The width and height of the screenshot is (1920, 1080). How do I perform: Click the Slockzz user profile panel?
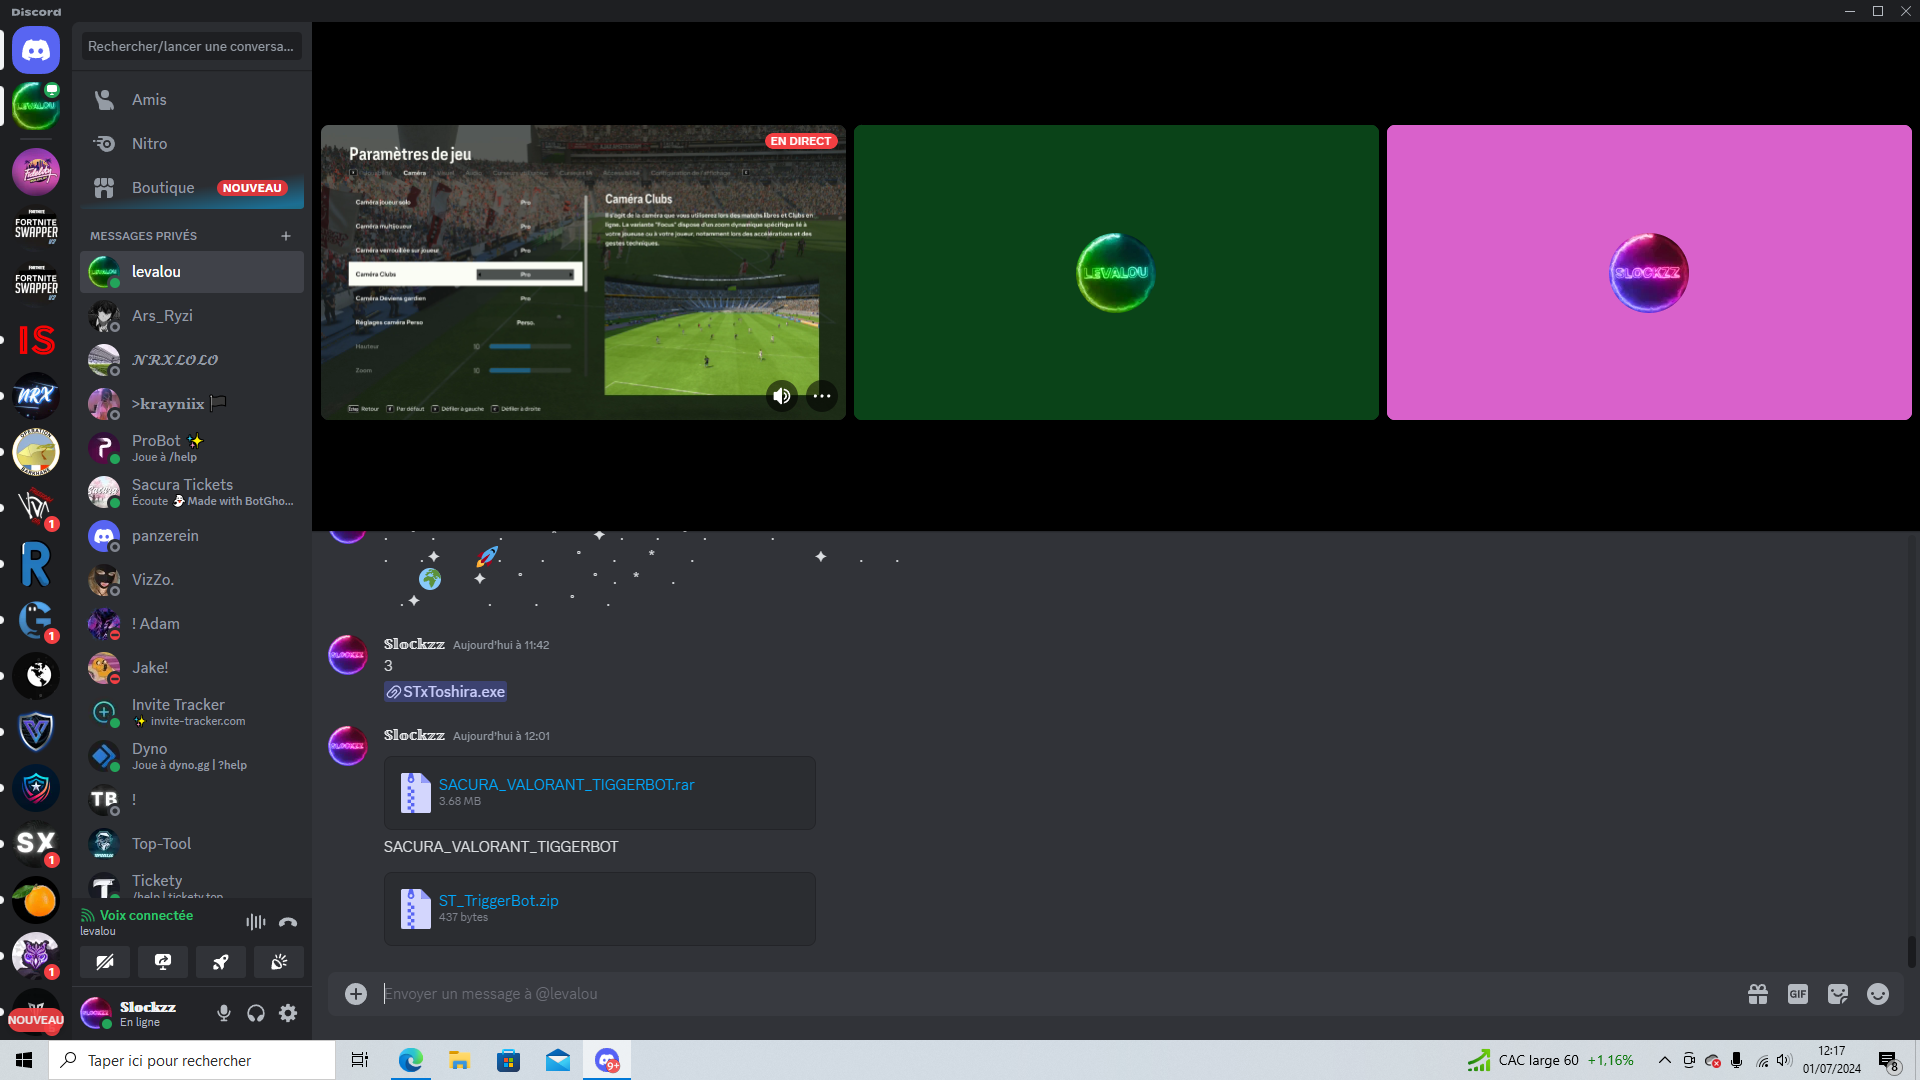[x=142, y=1013]
